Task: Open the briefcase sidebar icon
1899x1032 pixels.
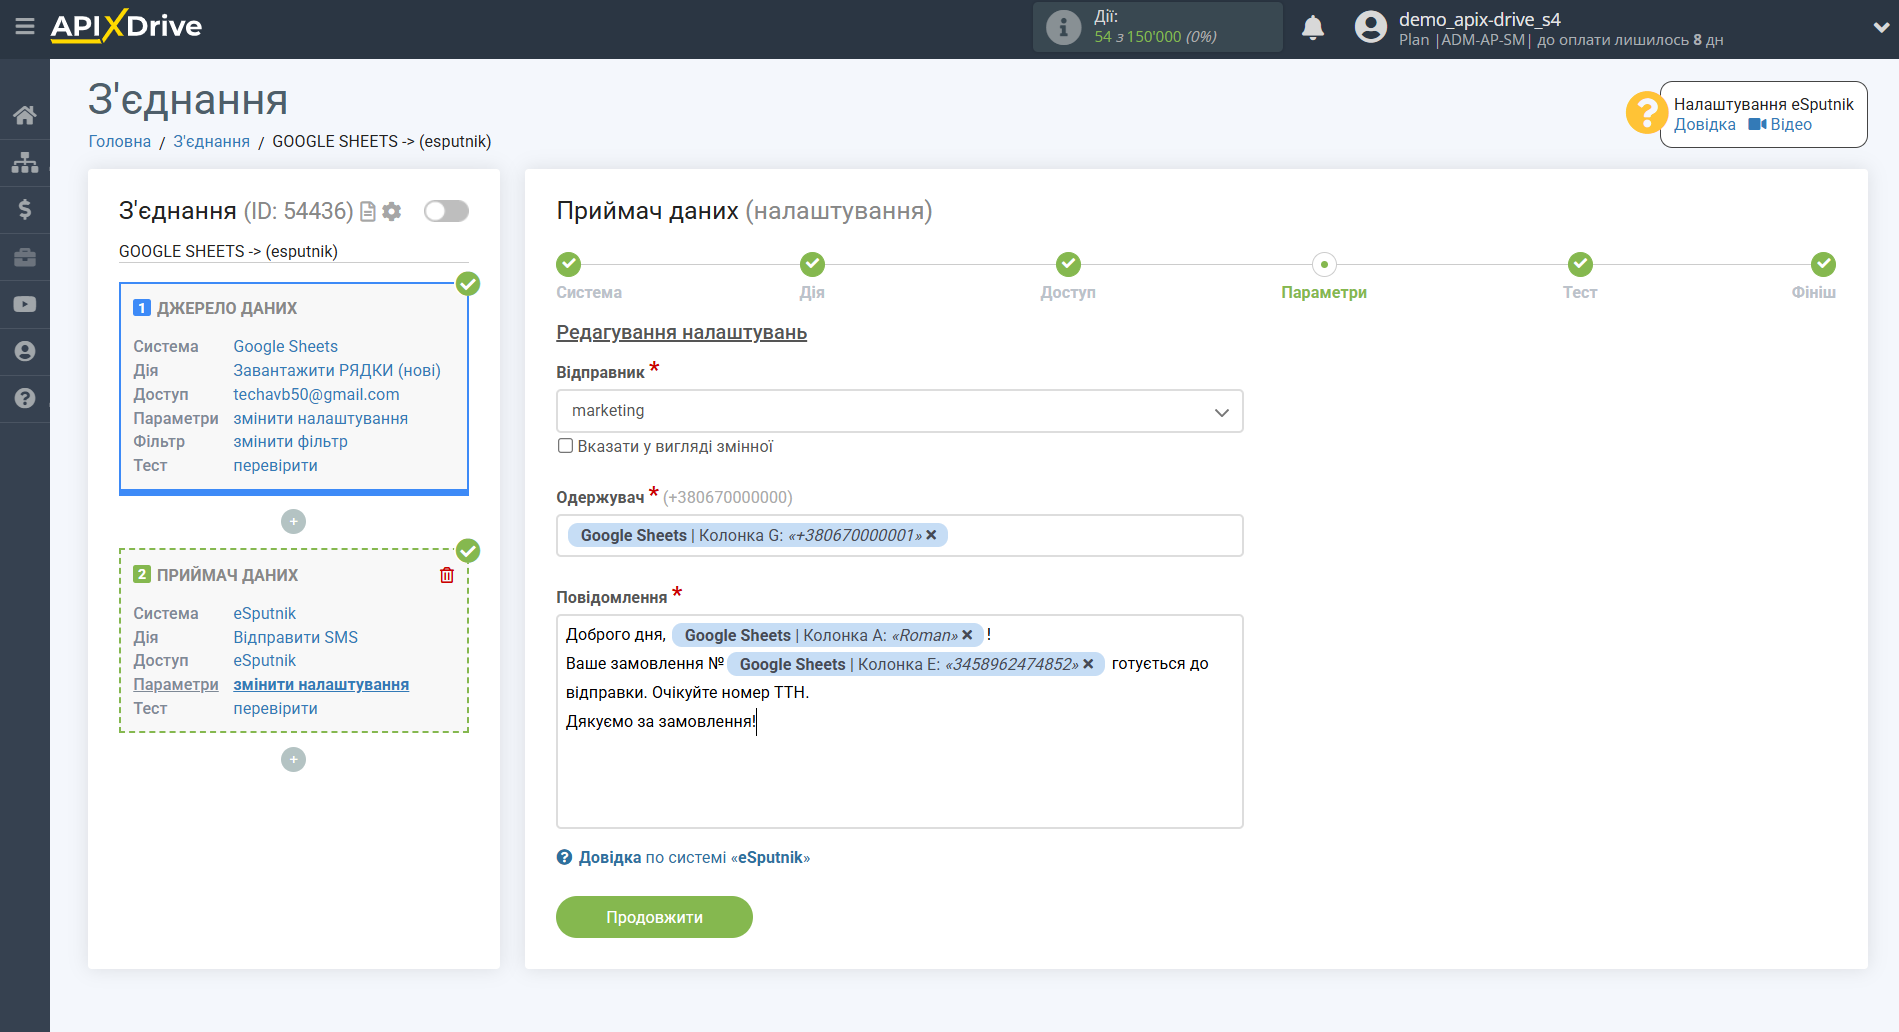Action: (25, 257)
